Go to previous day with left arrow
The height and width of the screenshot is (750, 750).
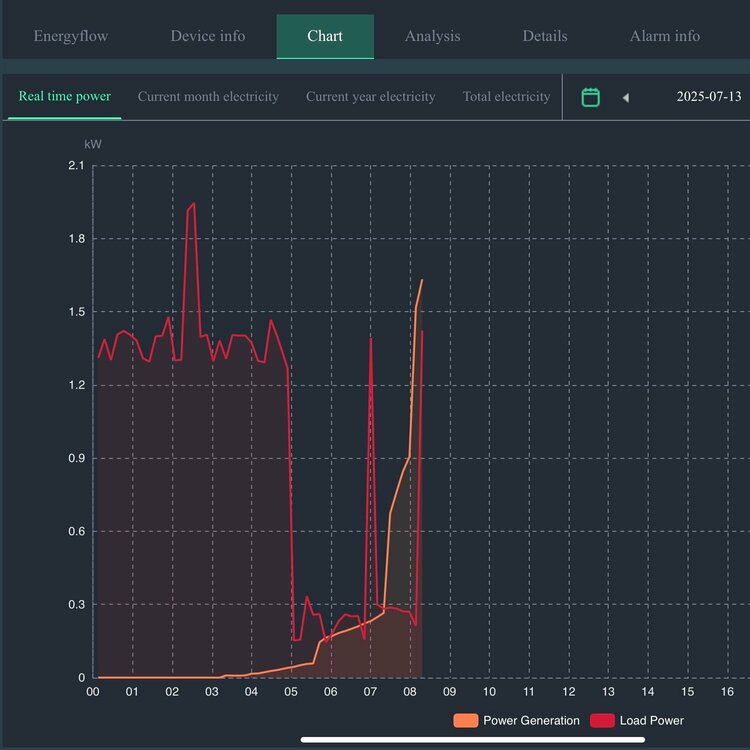[x=626, y=97]
